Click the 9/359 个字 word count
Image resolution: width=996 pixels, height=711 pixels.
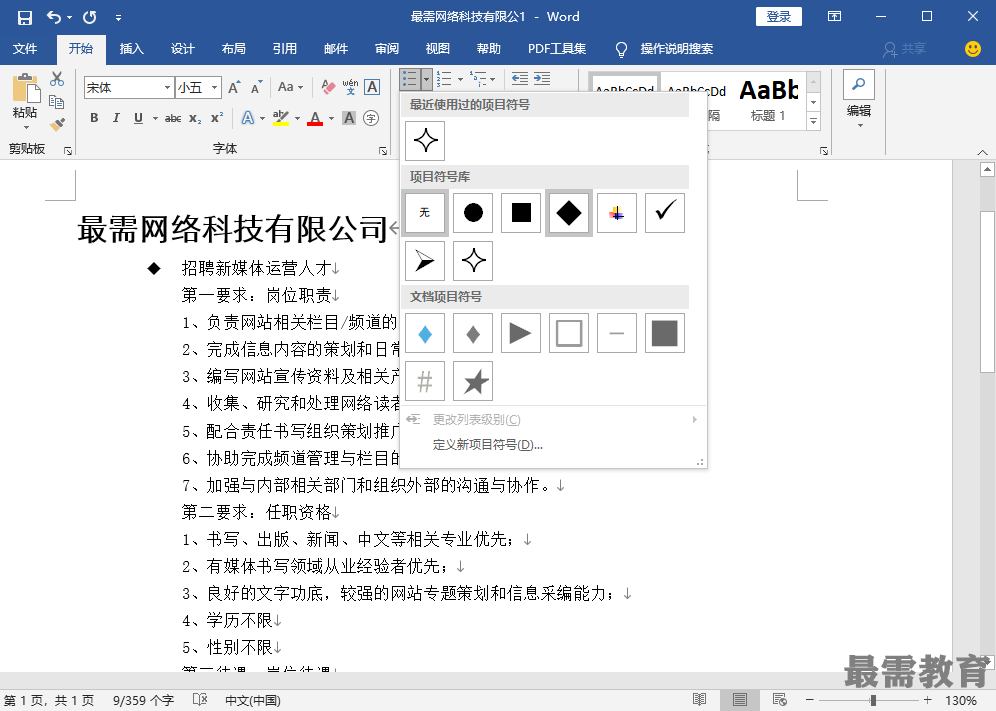(143, 700)
